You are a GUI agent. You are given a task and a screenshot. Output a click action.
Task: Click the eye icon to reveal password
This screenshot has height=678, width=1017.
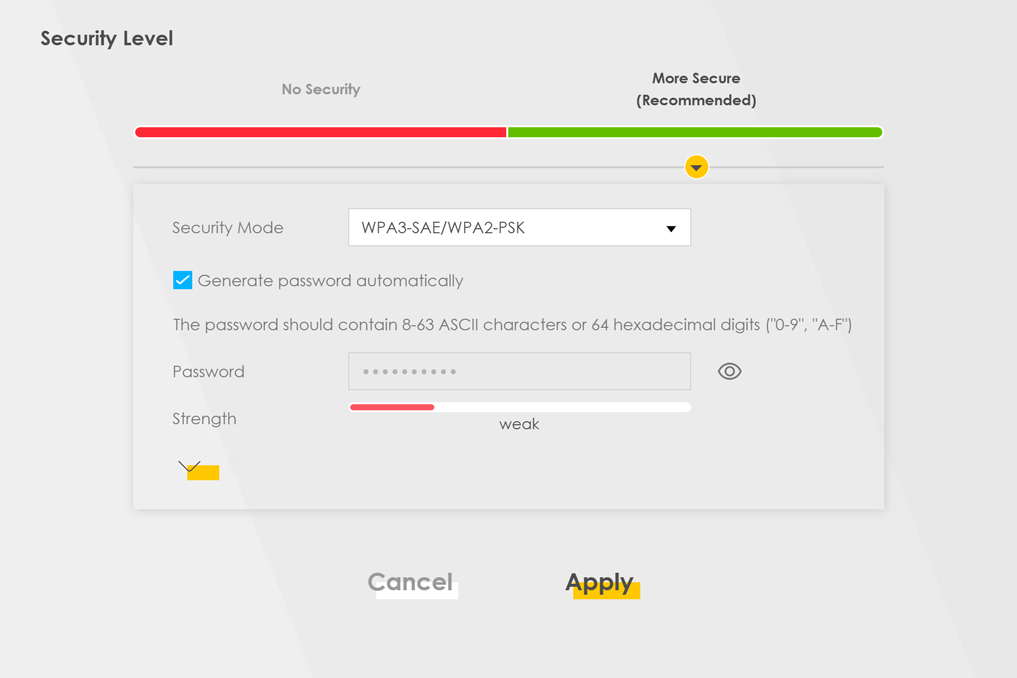pyautogui.click(x=729, y=372)
